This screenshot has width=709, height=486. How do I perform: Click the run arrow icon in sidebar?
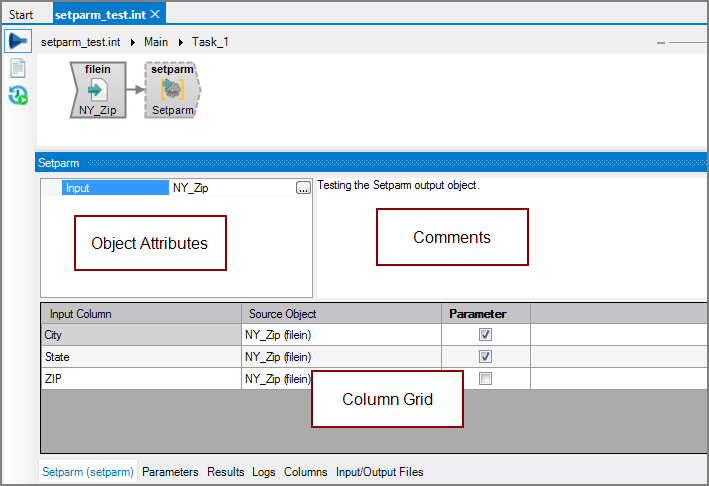click(x=17, y=41)
